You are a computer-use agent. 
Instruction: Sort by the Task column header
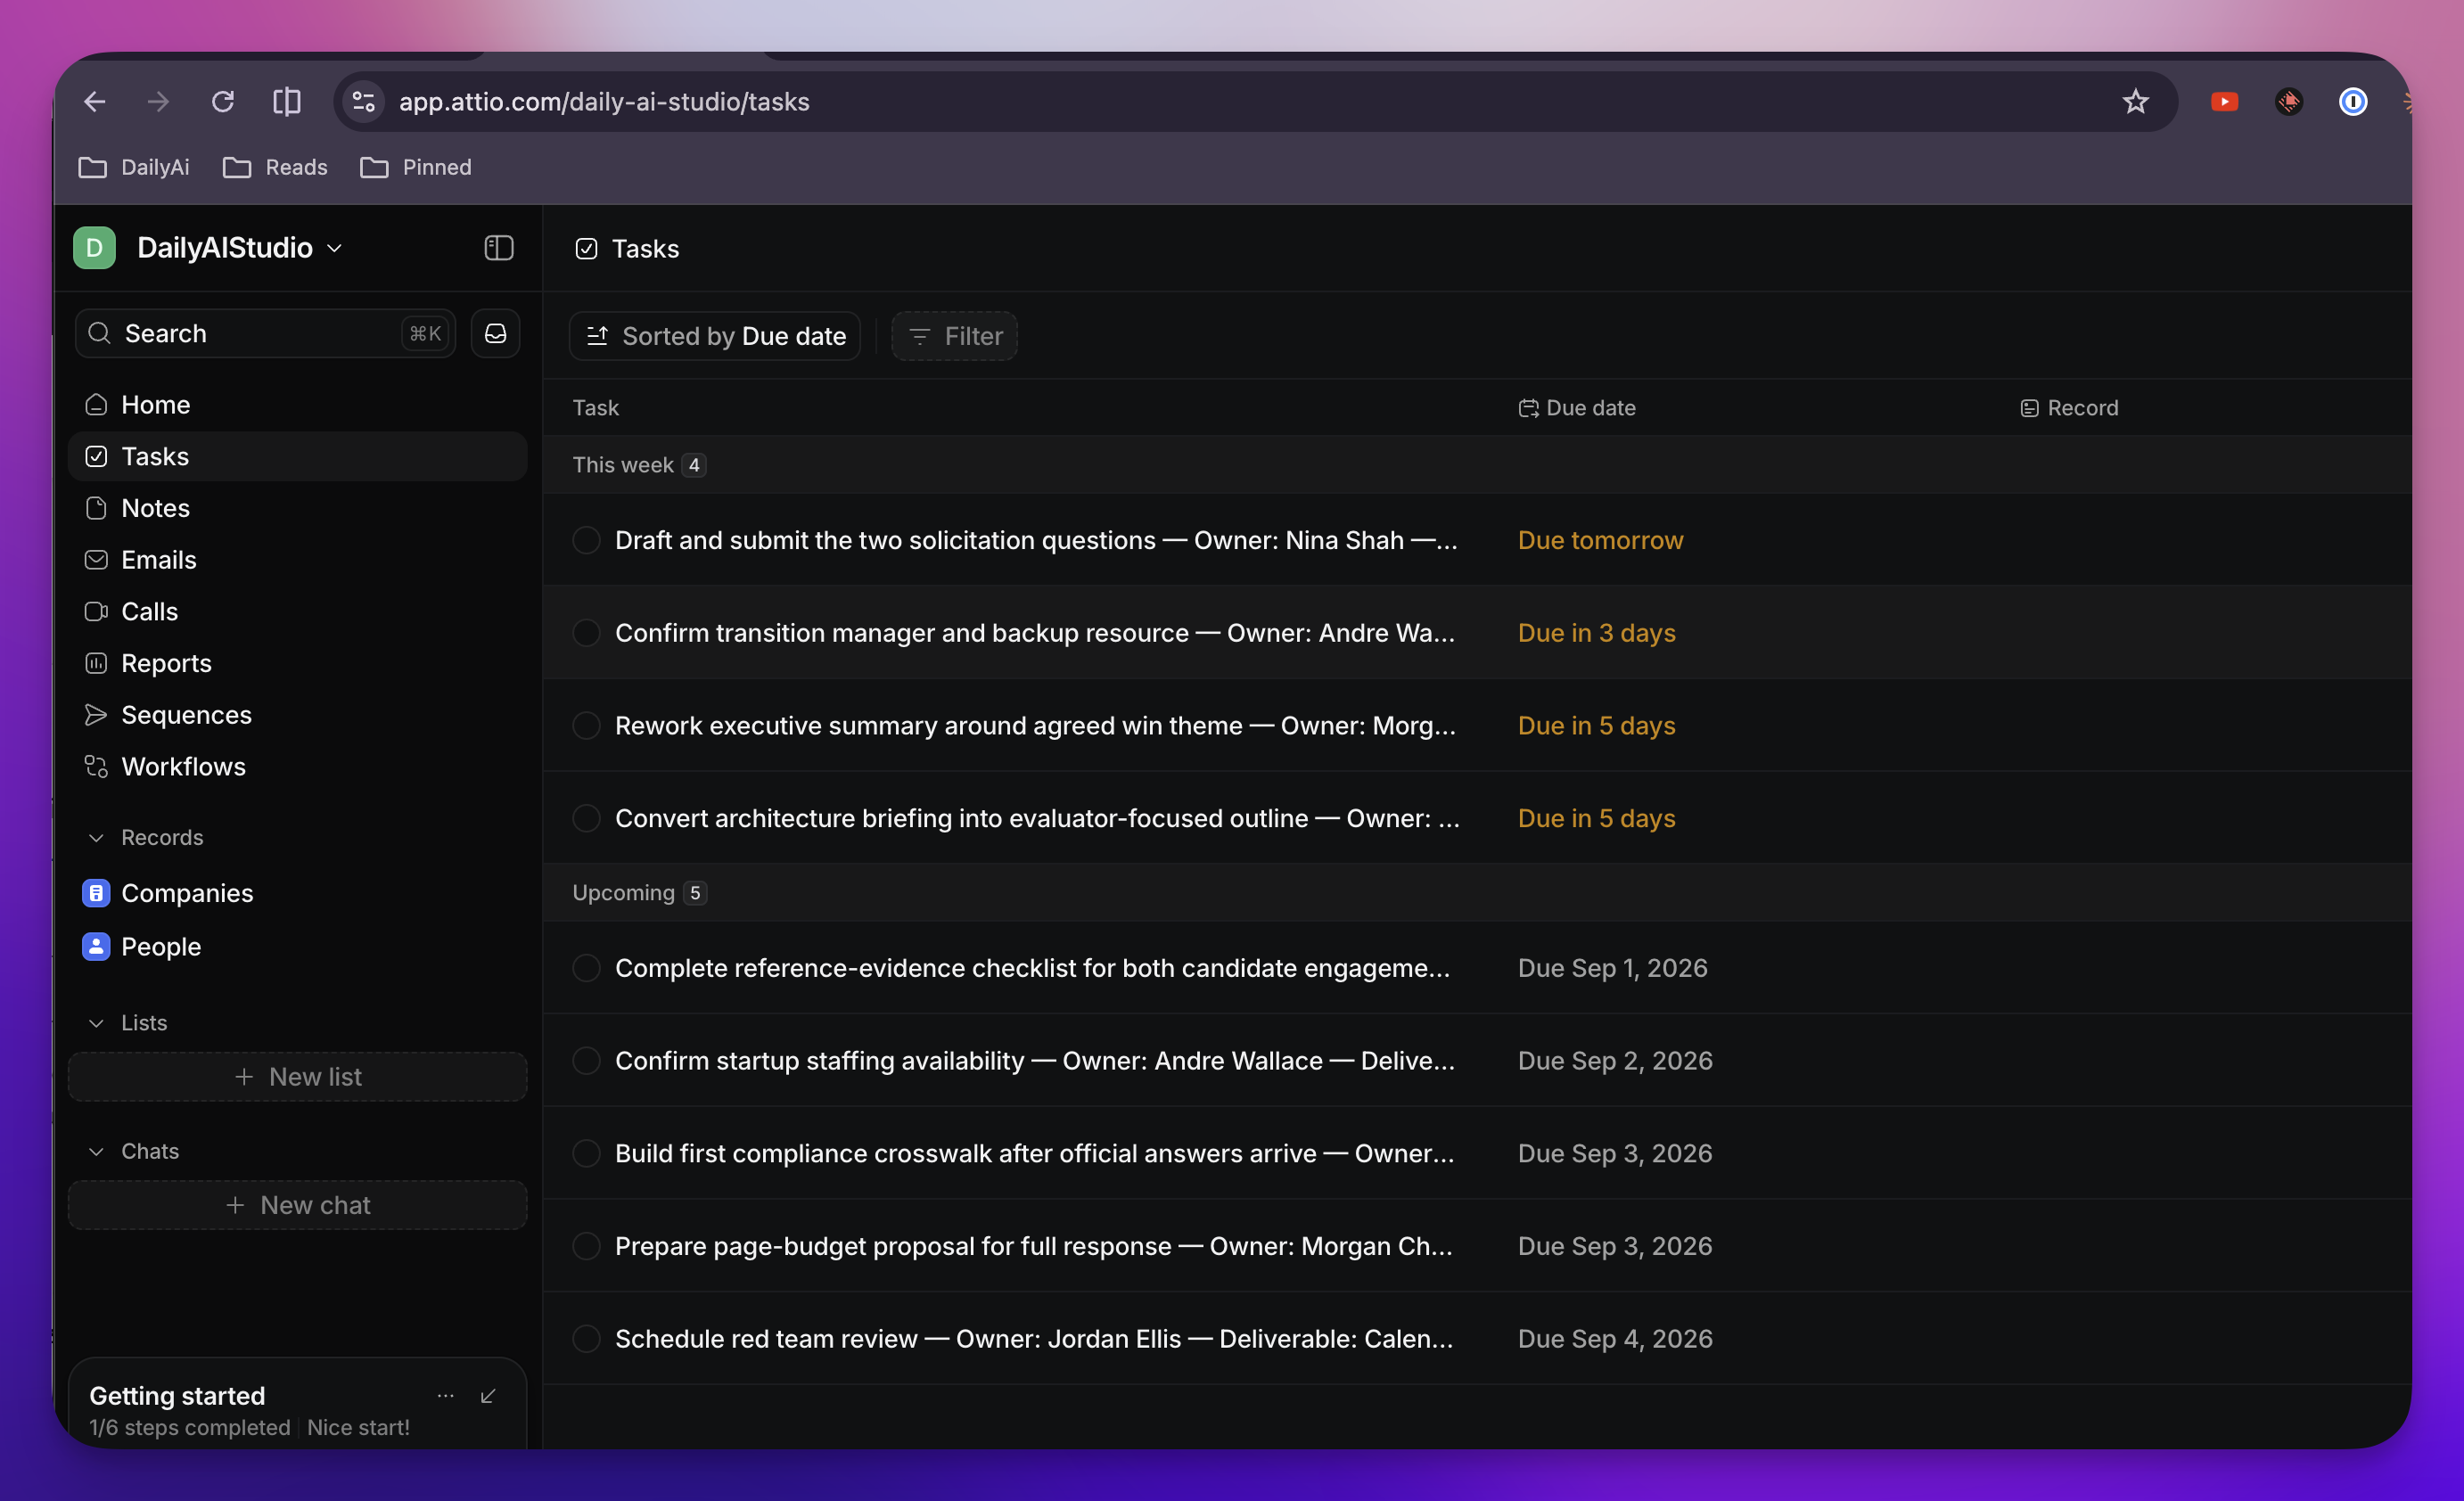click(596, 408)
